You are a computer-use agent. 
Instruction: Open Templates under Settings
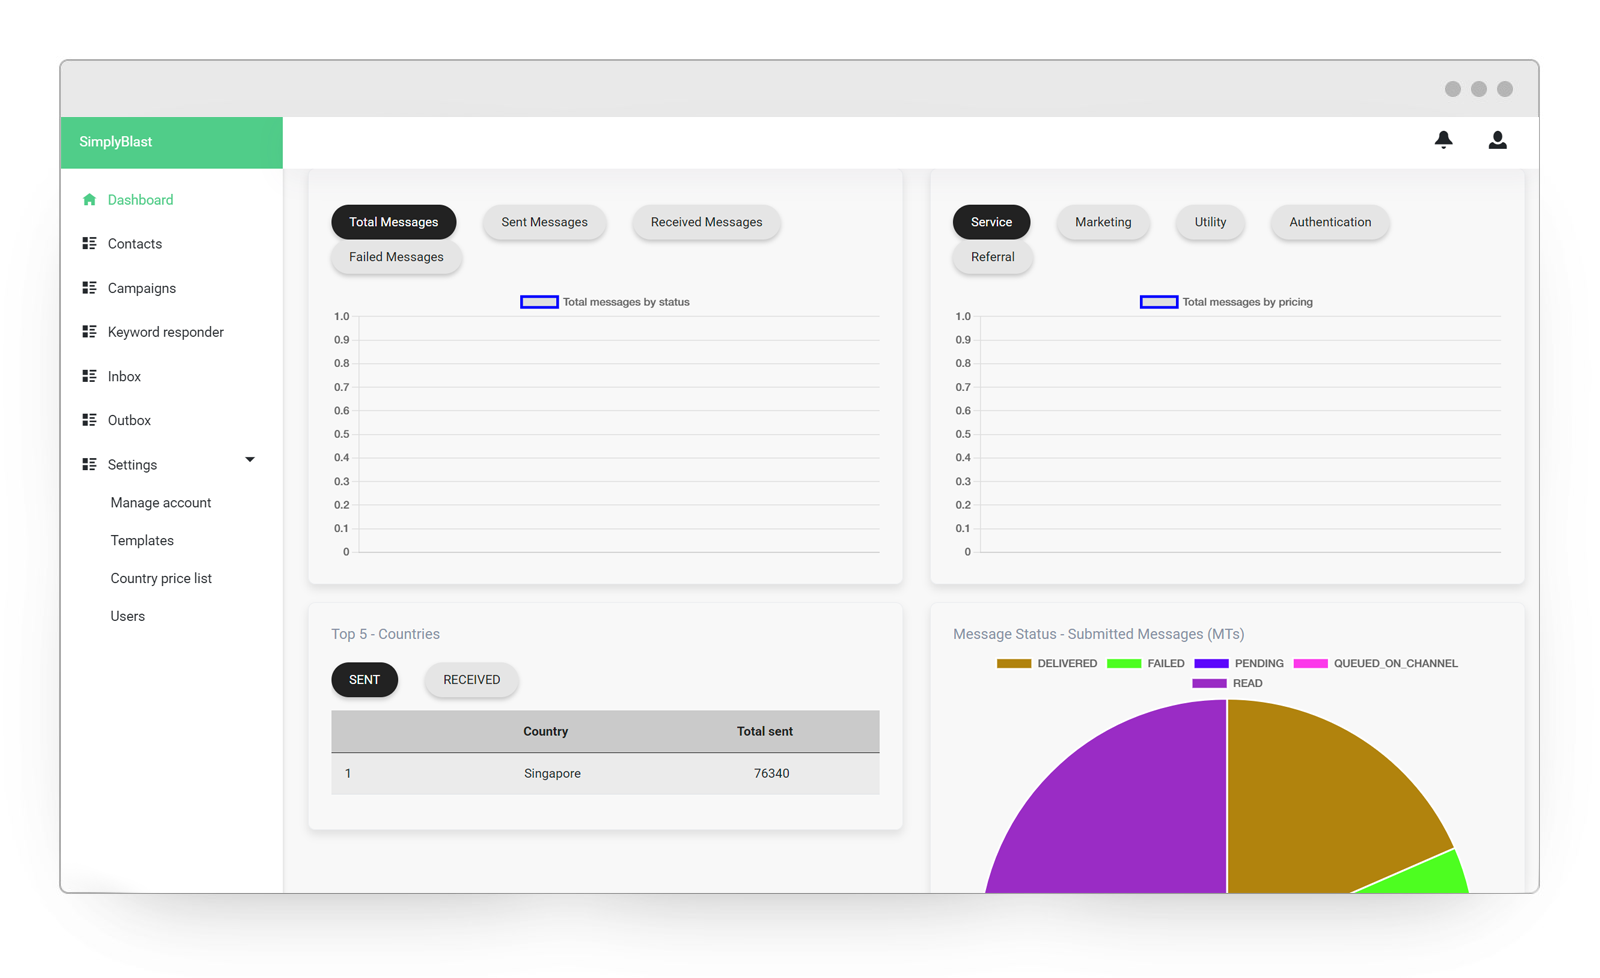click(x=142, y=541)
